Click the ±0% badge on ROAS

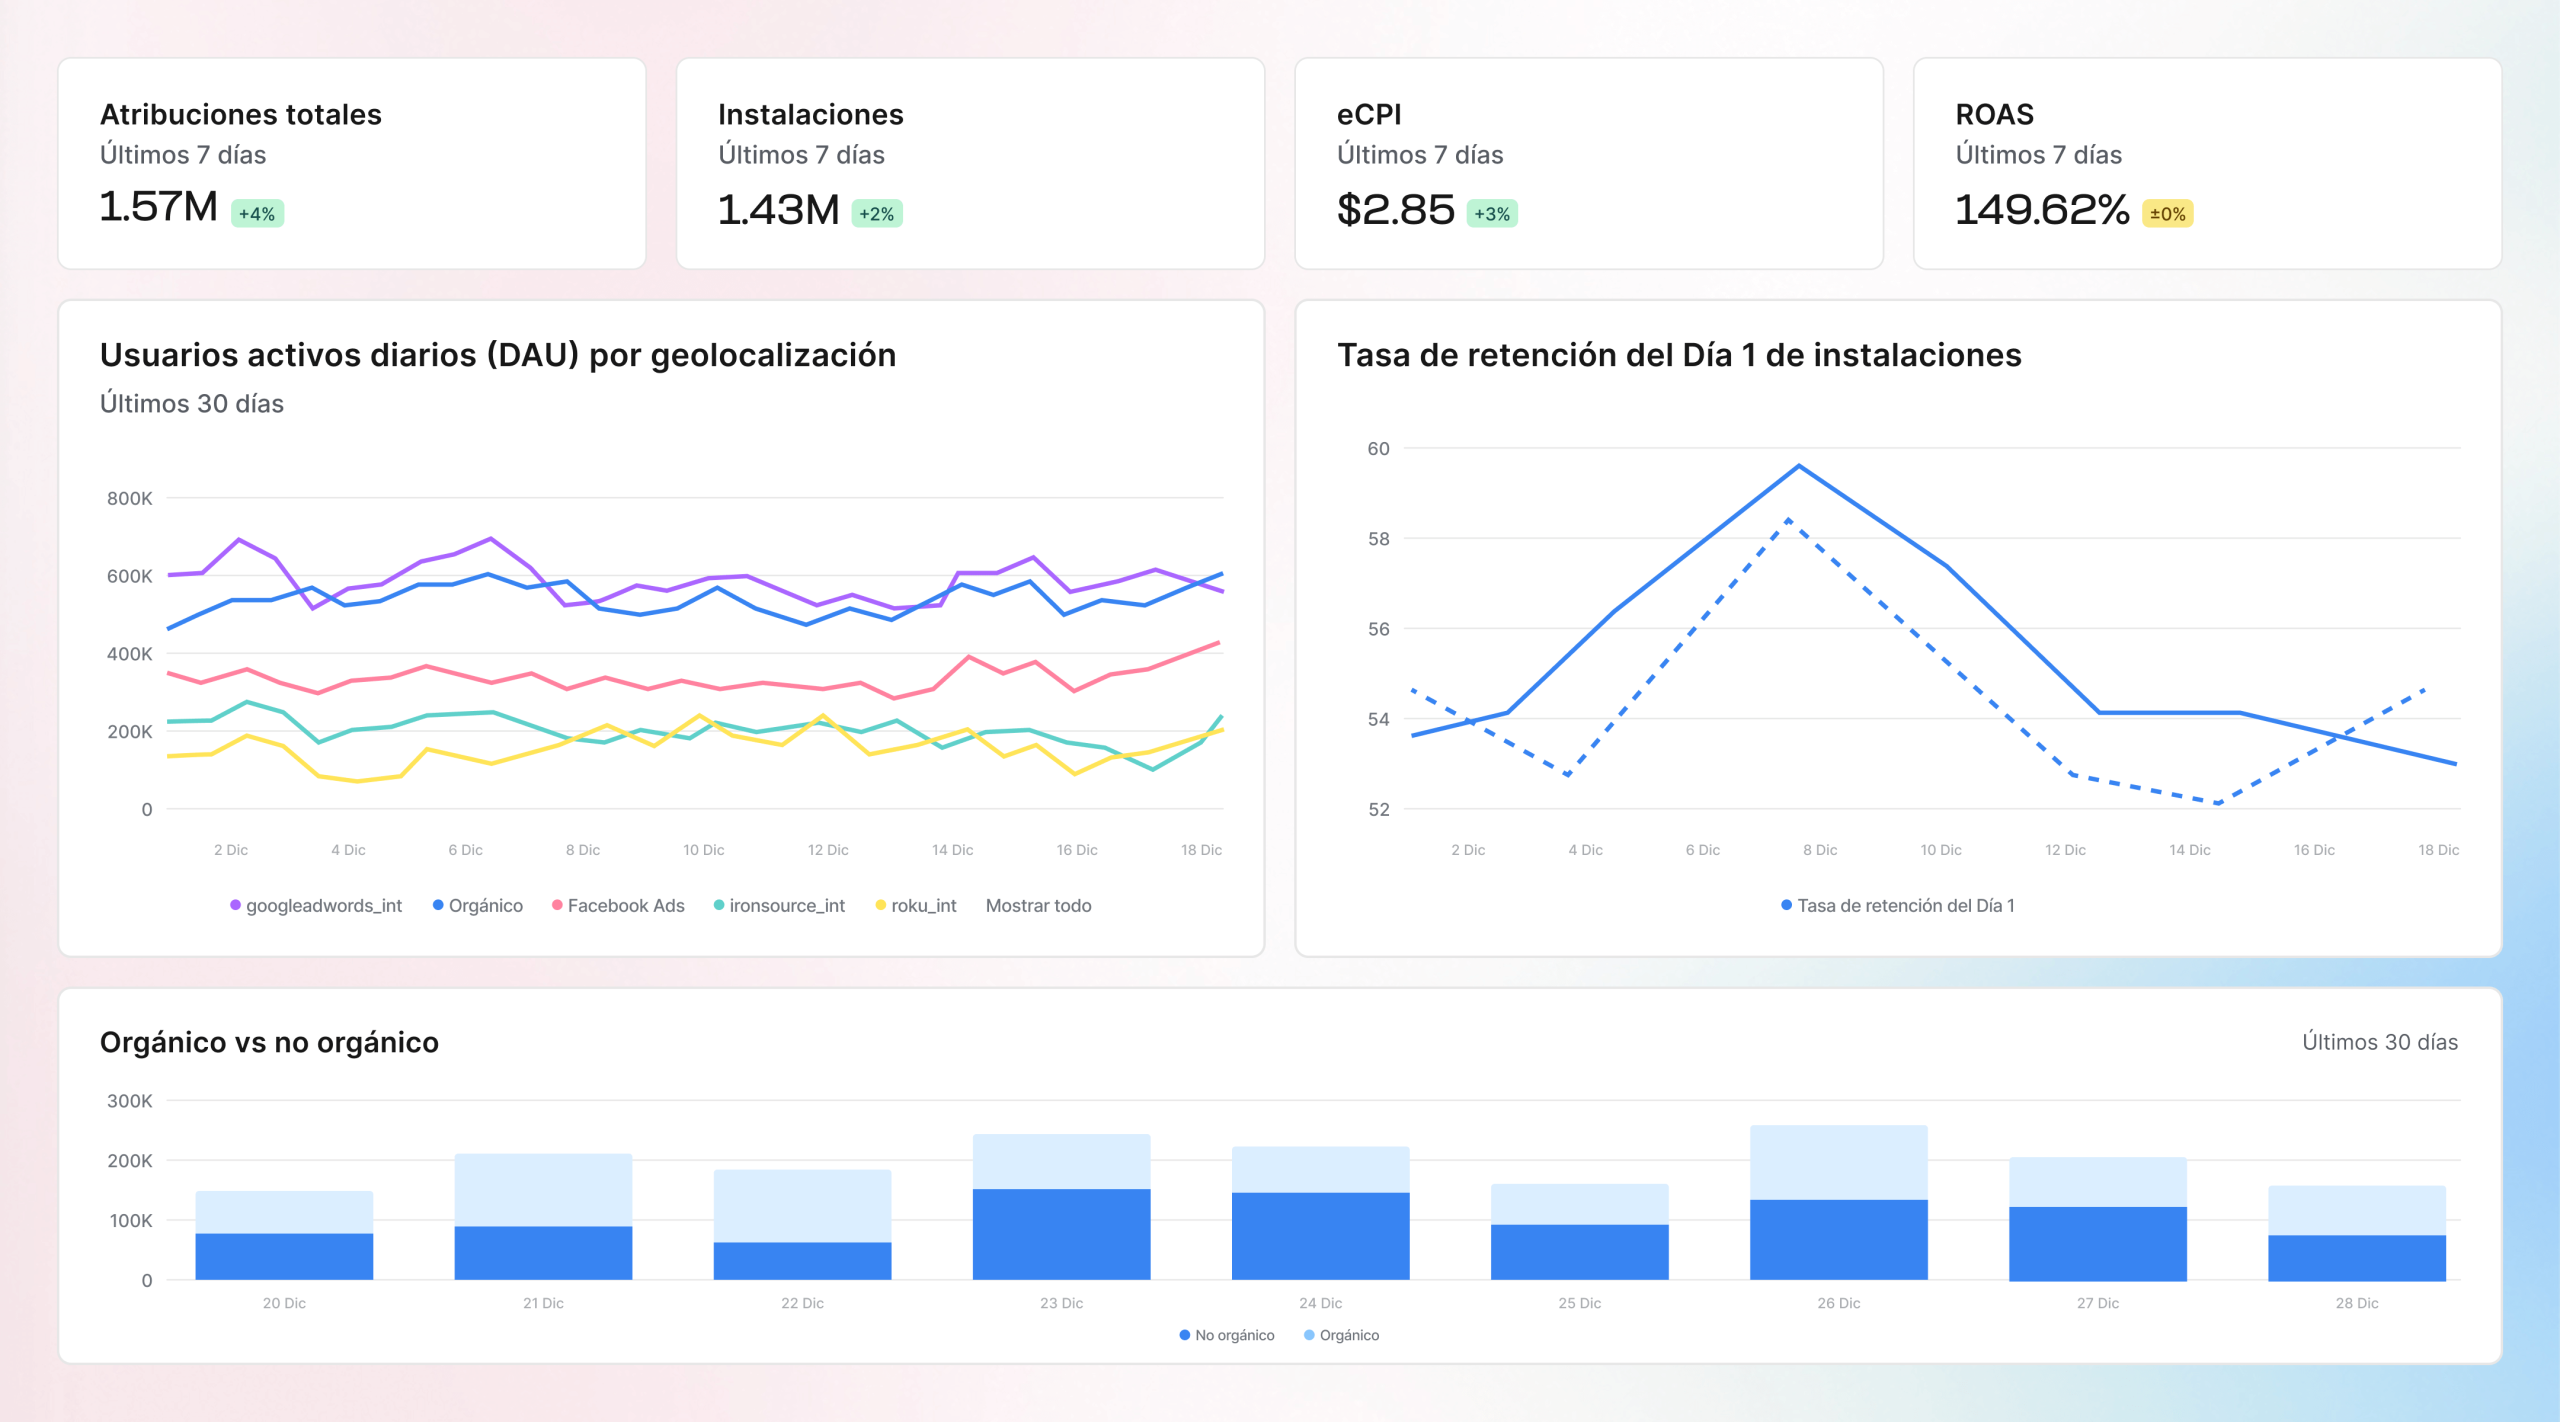pos(2167,214)
